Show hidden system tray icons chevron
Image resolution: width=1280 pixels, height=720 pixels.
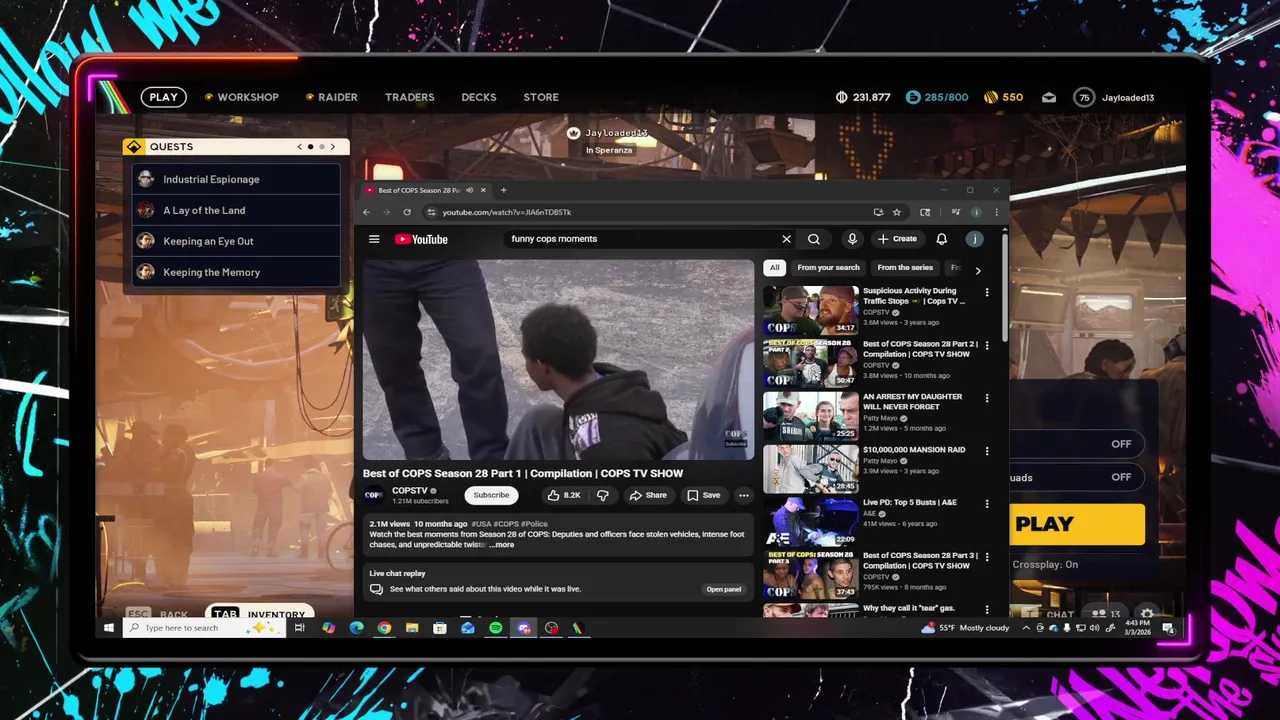[1026, 628]
